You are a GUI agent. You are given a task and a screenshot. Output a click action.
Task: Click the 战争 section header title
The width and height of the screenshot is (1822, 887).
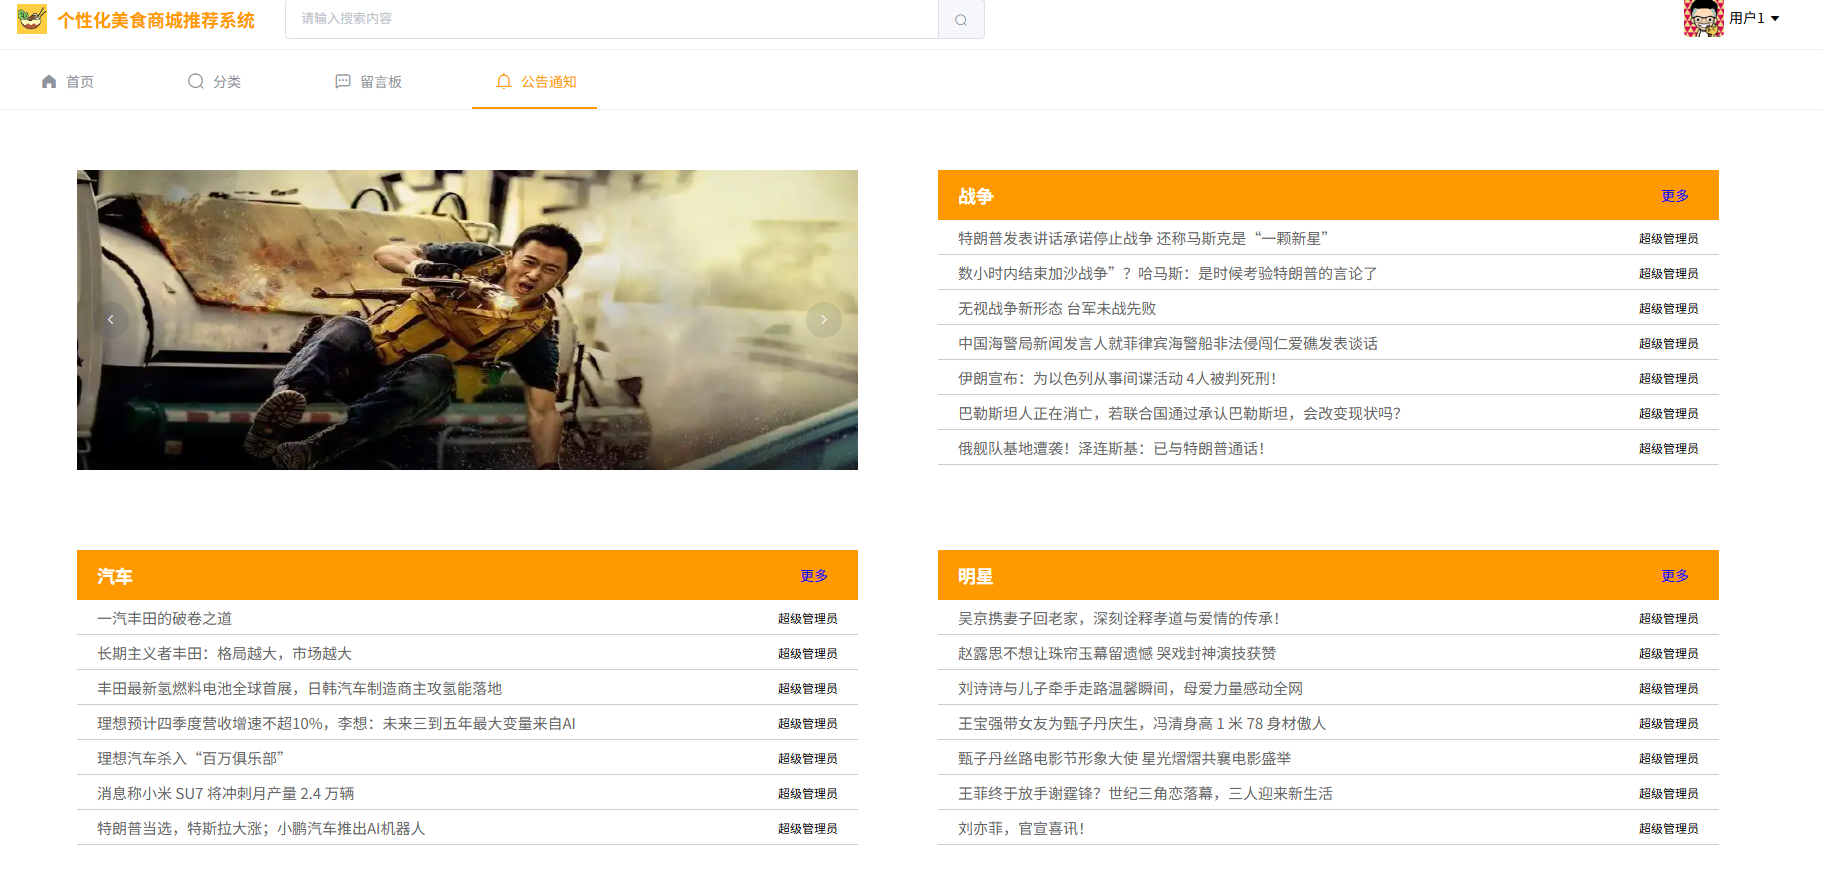tap(975, 196)
